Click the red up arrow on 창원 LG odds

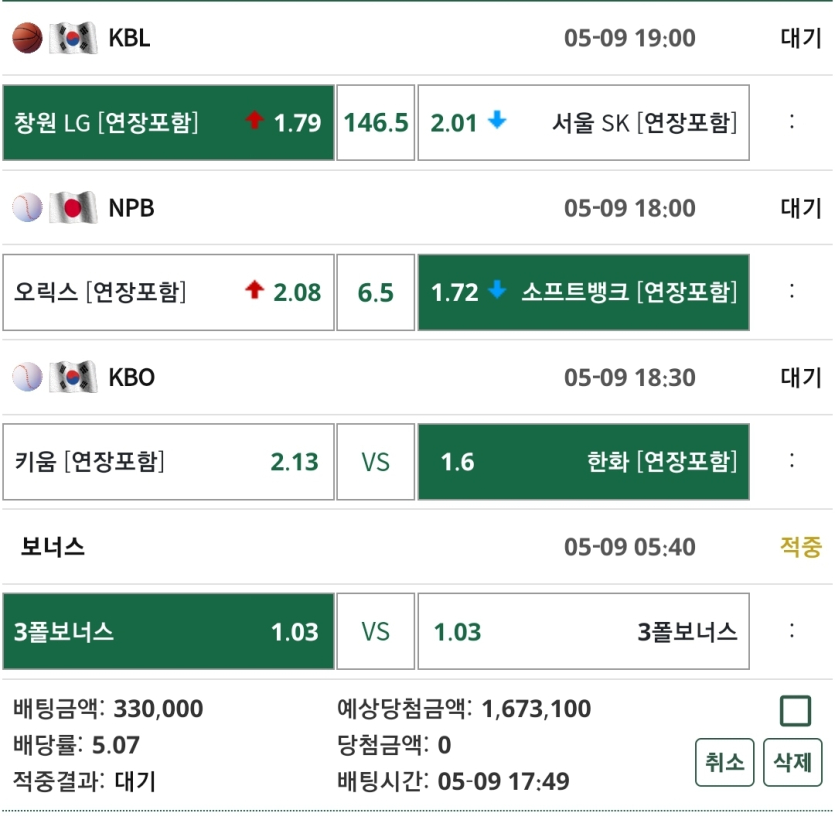point(254,122)
